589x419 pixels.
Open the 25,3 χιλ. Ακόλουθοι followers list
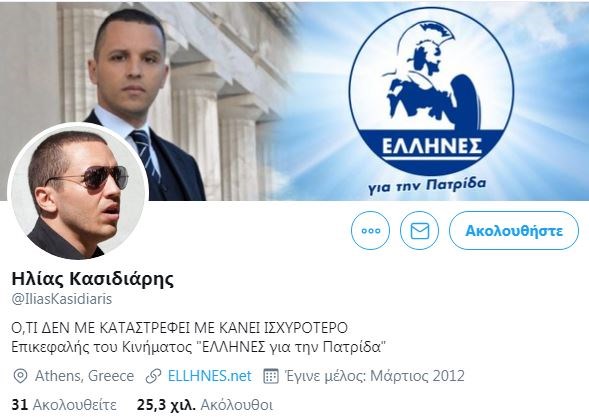[x=205, y=405]
